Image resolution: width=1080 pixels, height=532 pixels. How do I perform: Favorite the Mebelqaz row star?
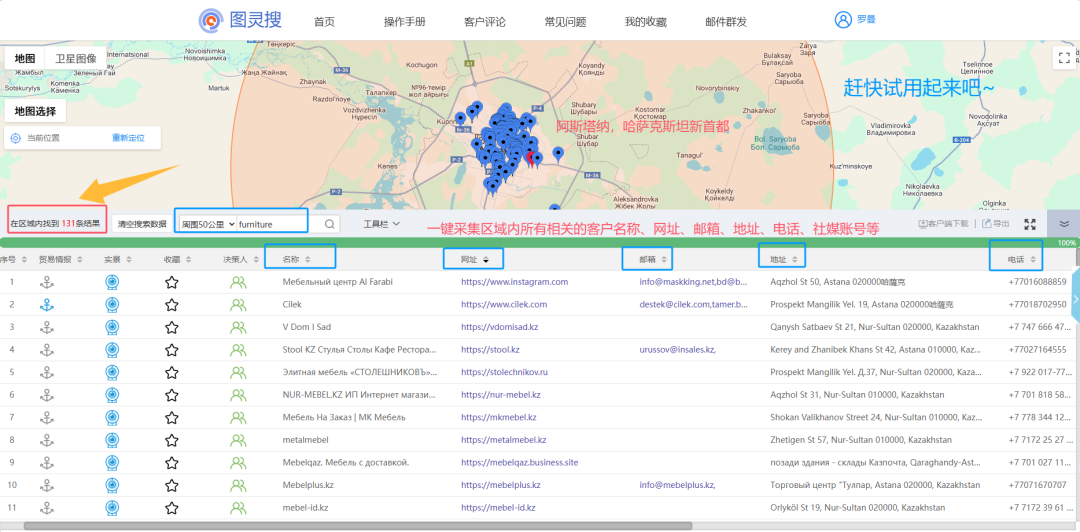tap(172, 462)
